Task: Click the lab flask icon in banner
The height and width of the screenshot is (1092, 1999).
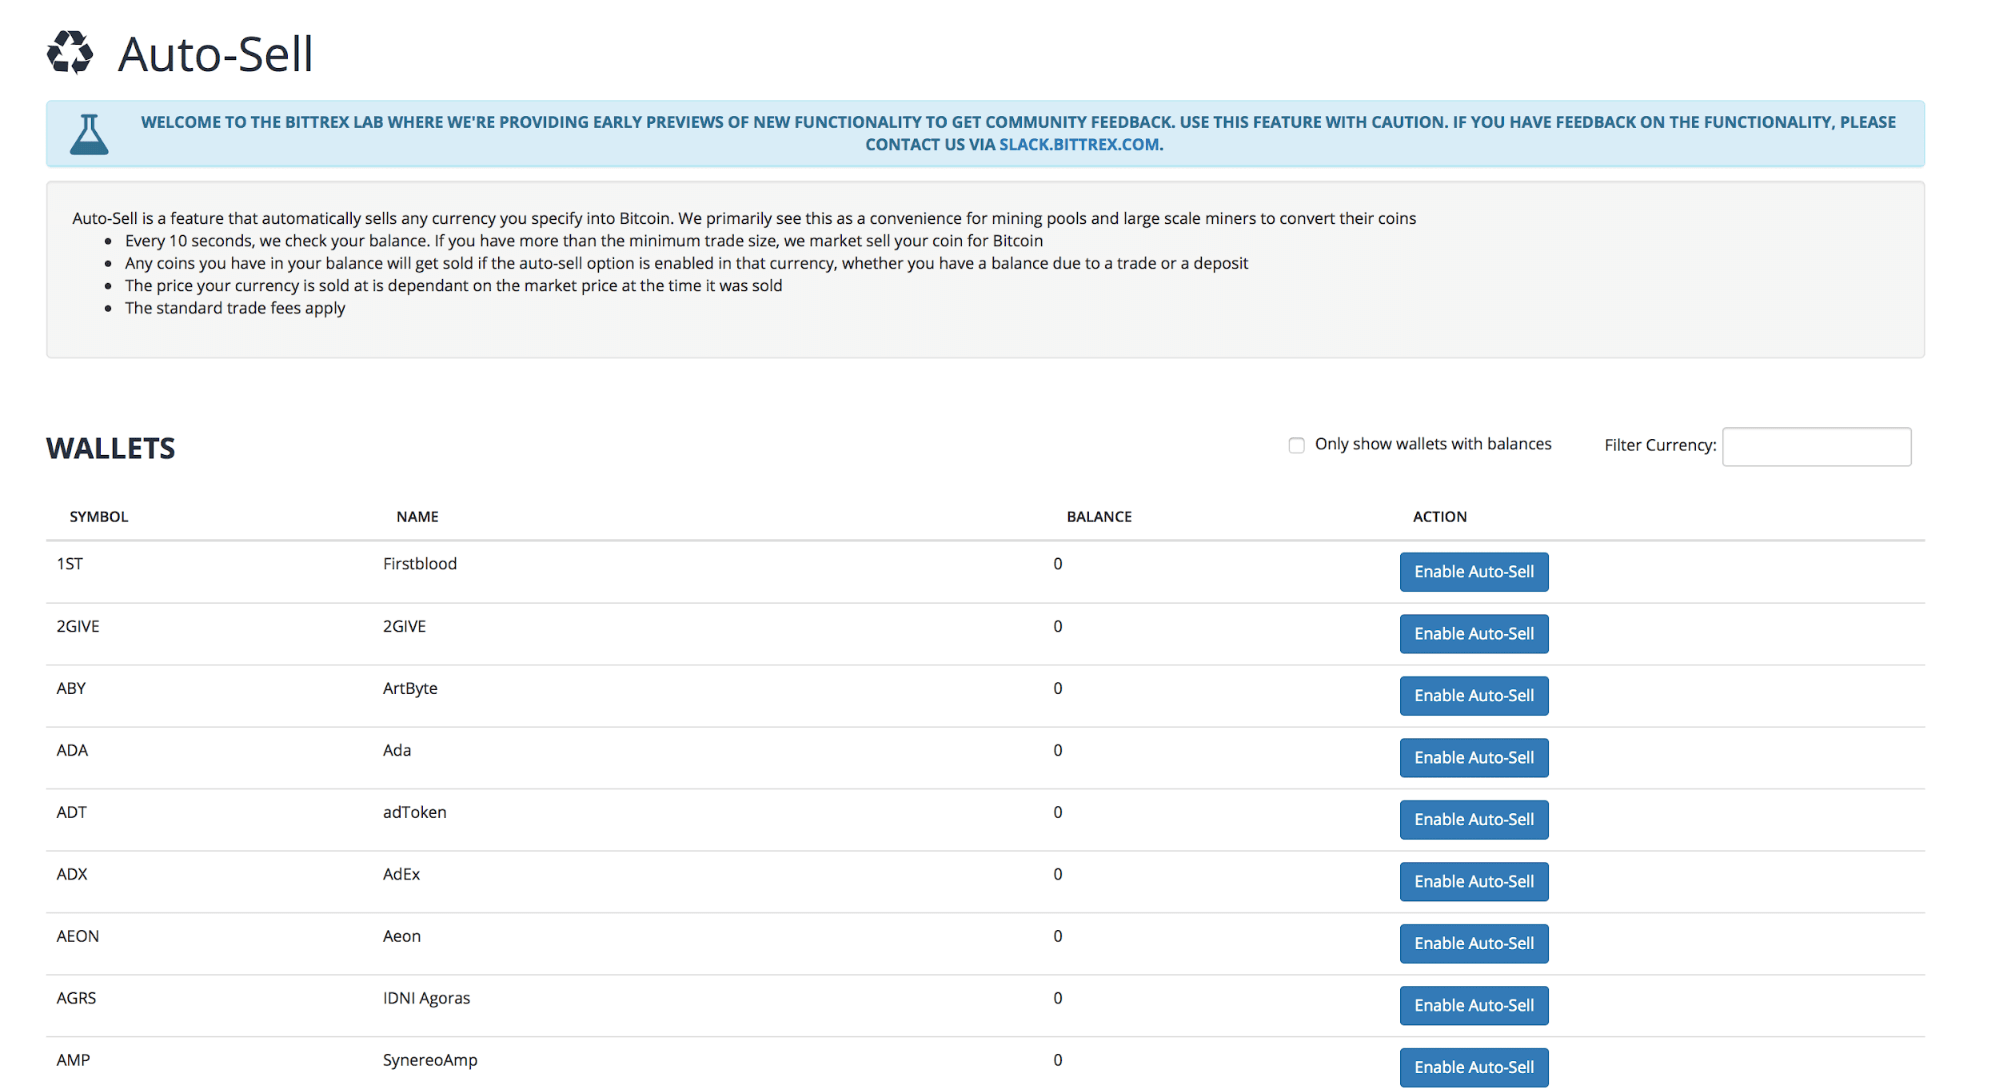Action: (89, 134)
